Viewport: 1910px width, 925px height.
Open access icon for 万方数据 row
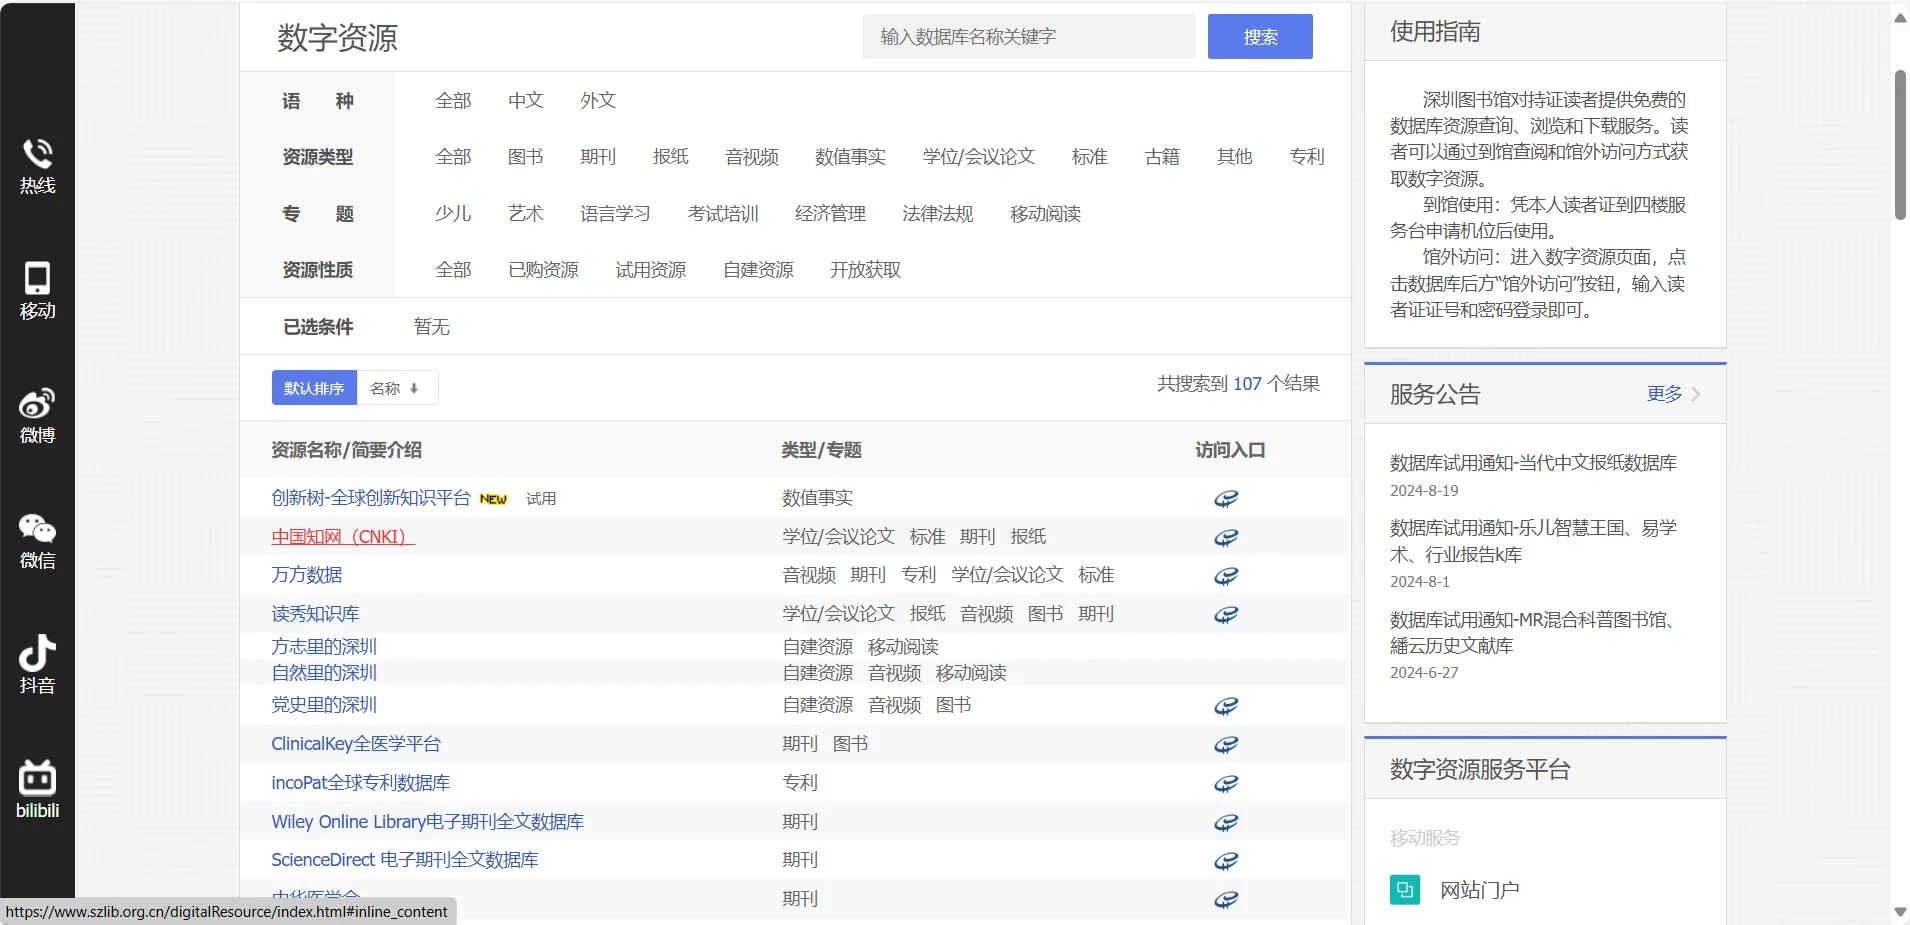pyautogui.click(x=1226, y=576)
